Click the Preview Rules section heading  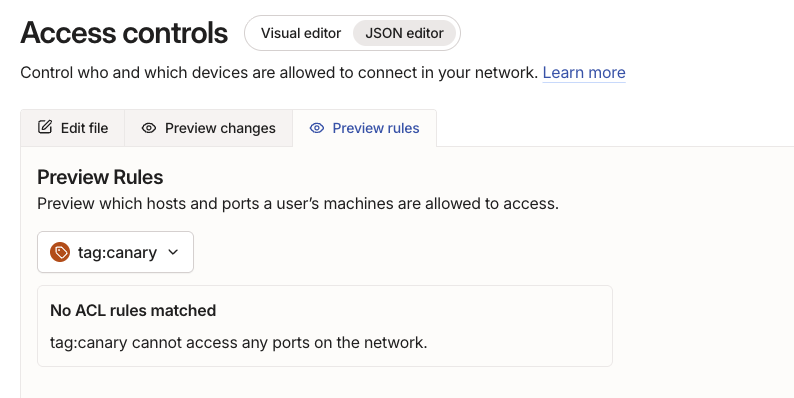(x=100, y=177)
